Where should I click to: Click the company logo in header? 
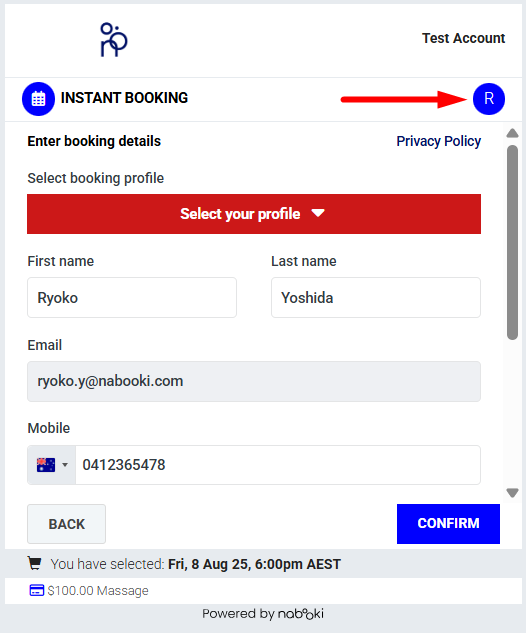click(114, 40)
